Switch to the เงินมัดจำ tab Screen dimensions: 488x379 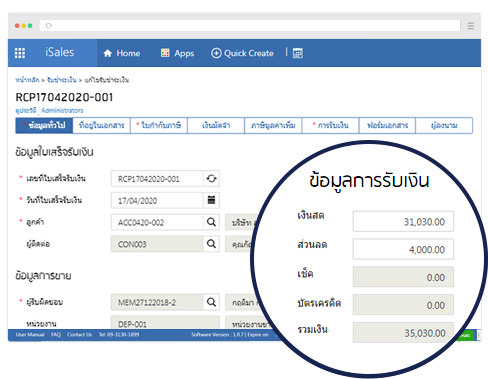216,125
